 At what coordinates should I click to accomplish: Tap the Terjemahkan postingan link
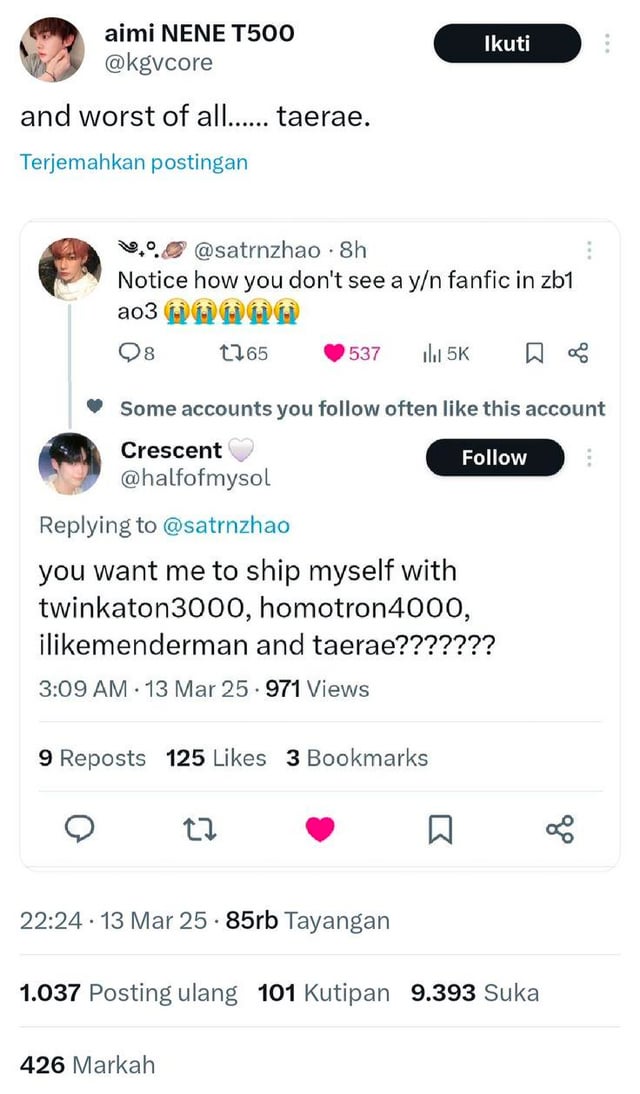pos(134,162)
